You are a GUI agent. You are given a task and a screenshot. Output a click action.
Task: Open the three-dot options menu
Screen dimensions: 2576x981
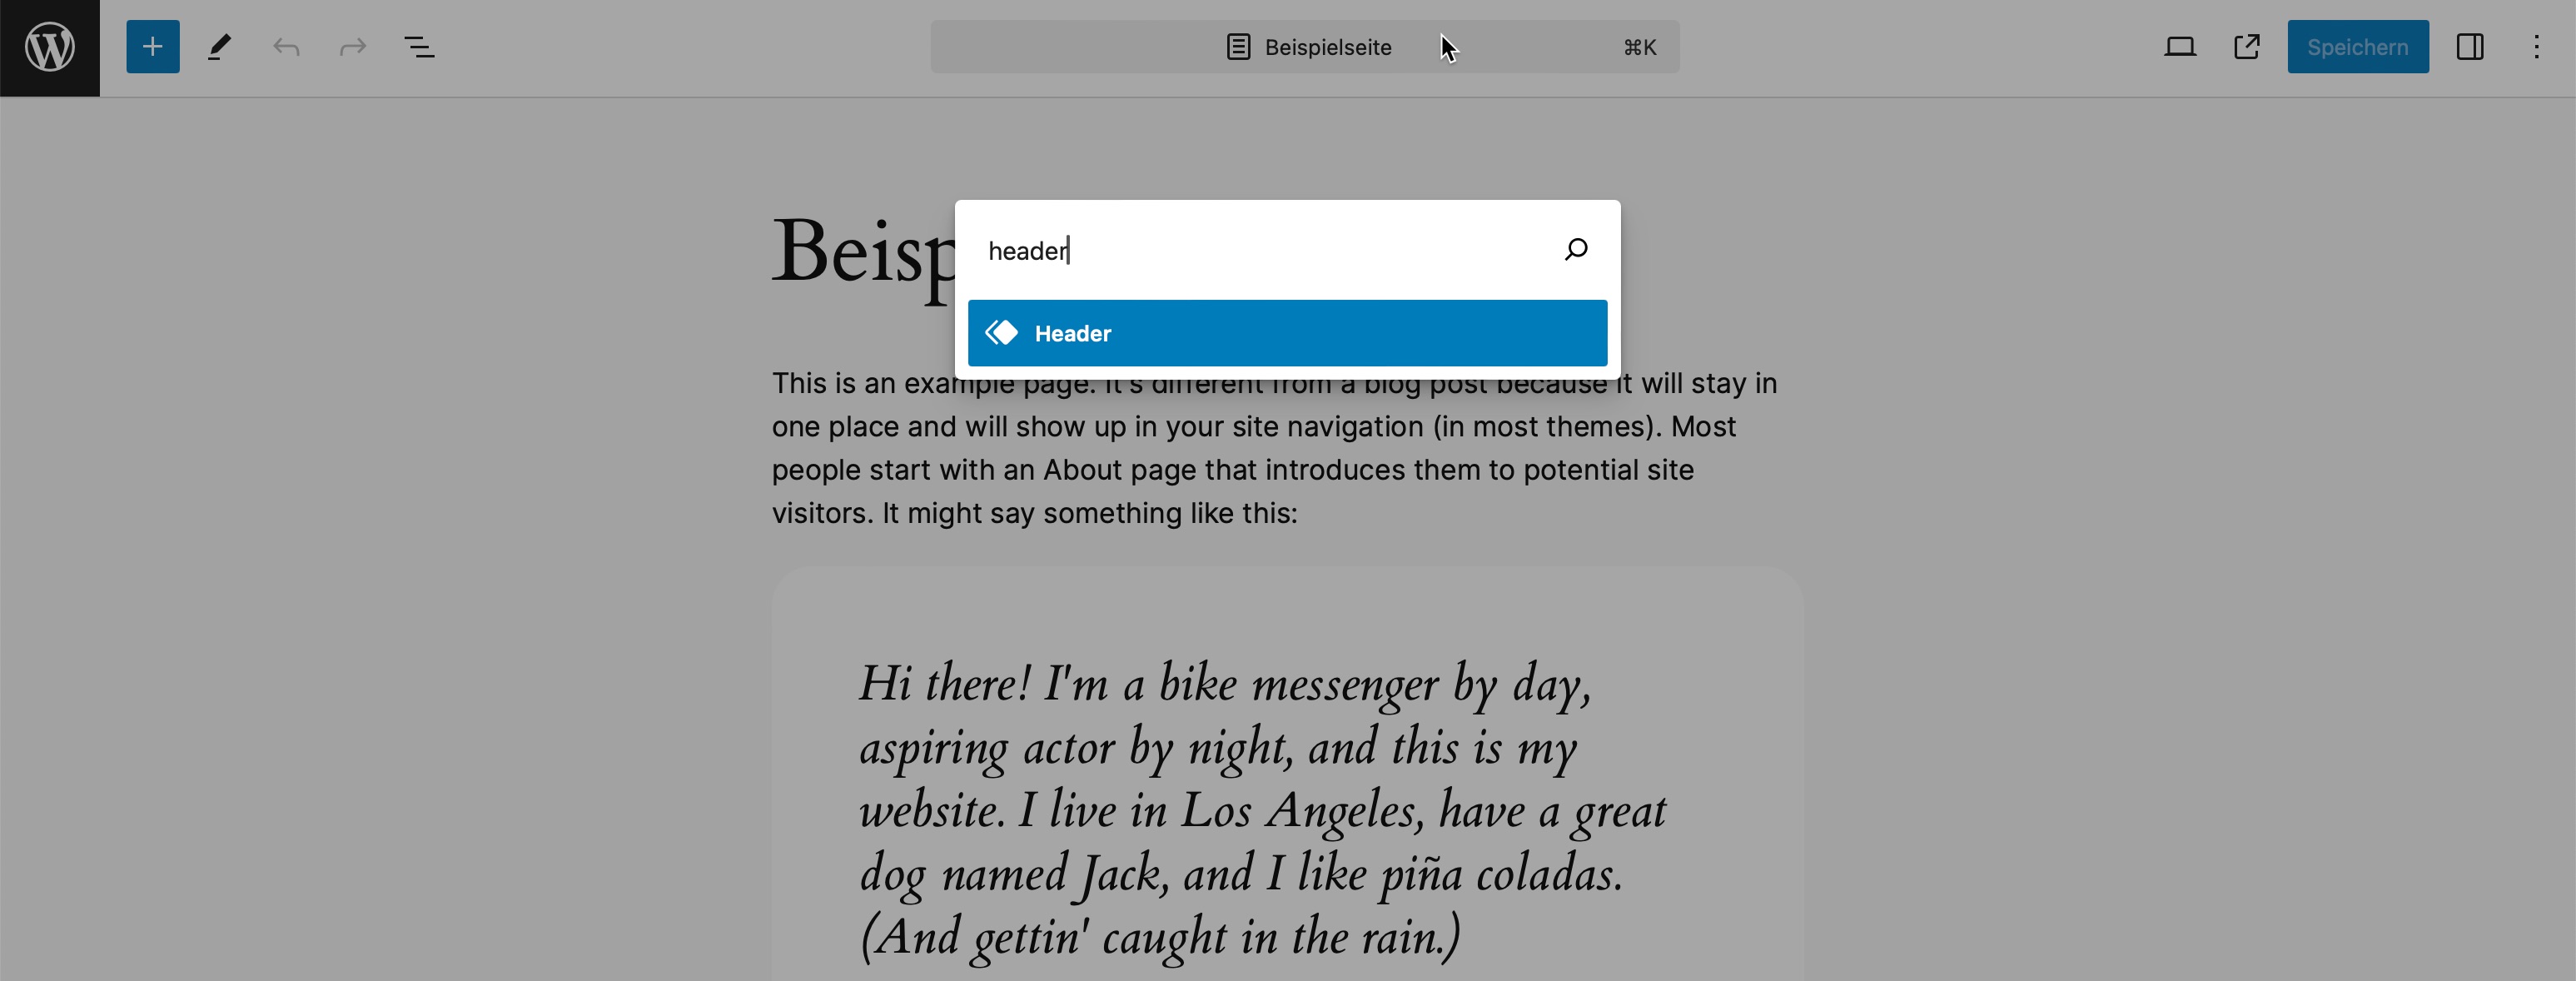point(2536,47)
